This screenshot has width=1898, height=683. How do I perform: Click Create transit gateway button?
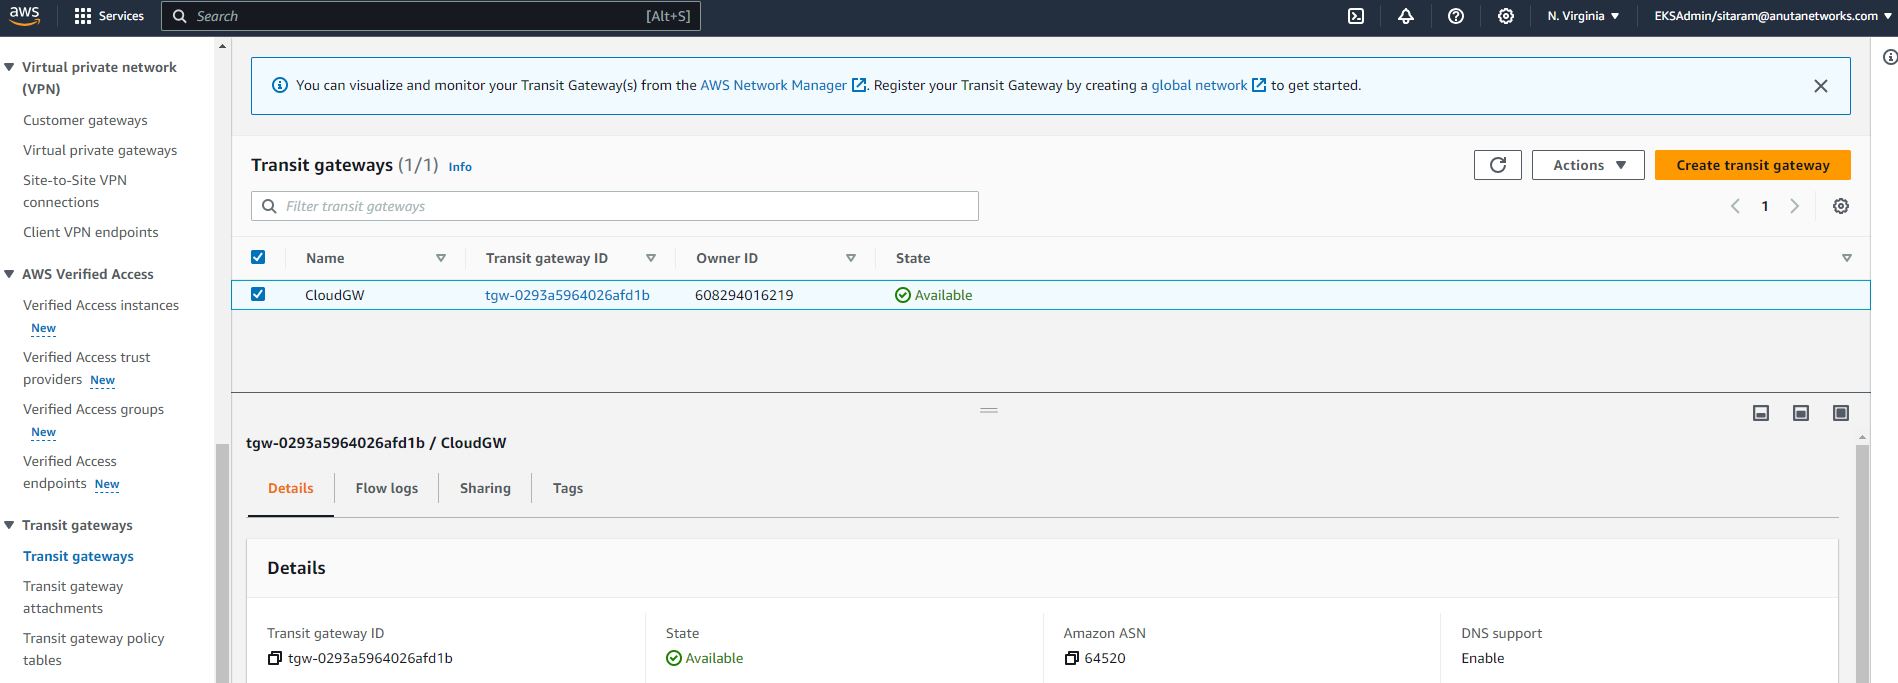[1753, 165]
